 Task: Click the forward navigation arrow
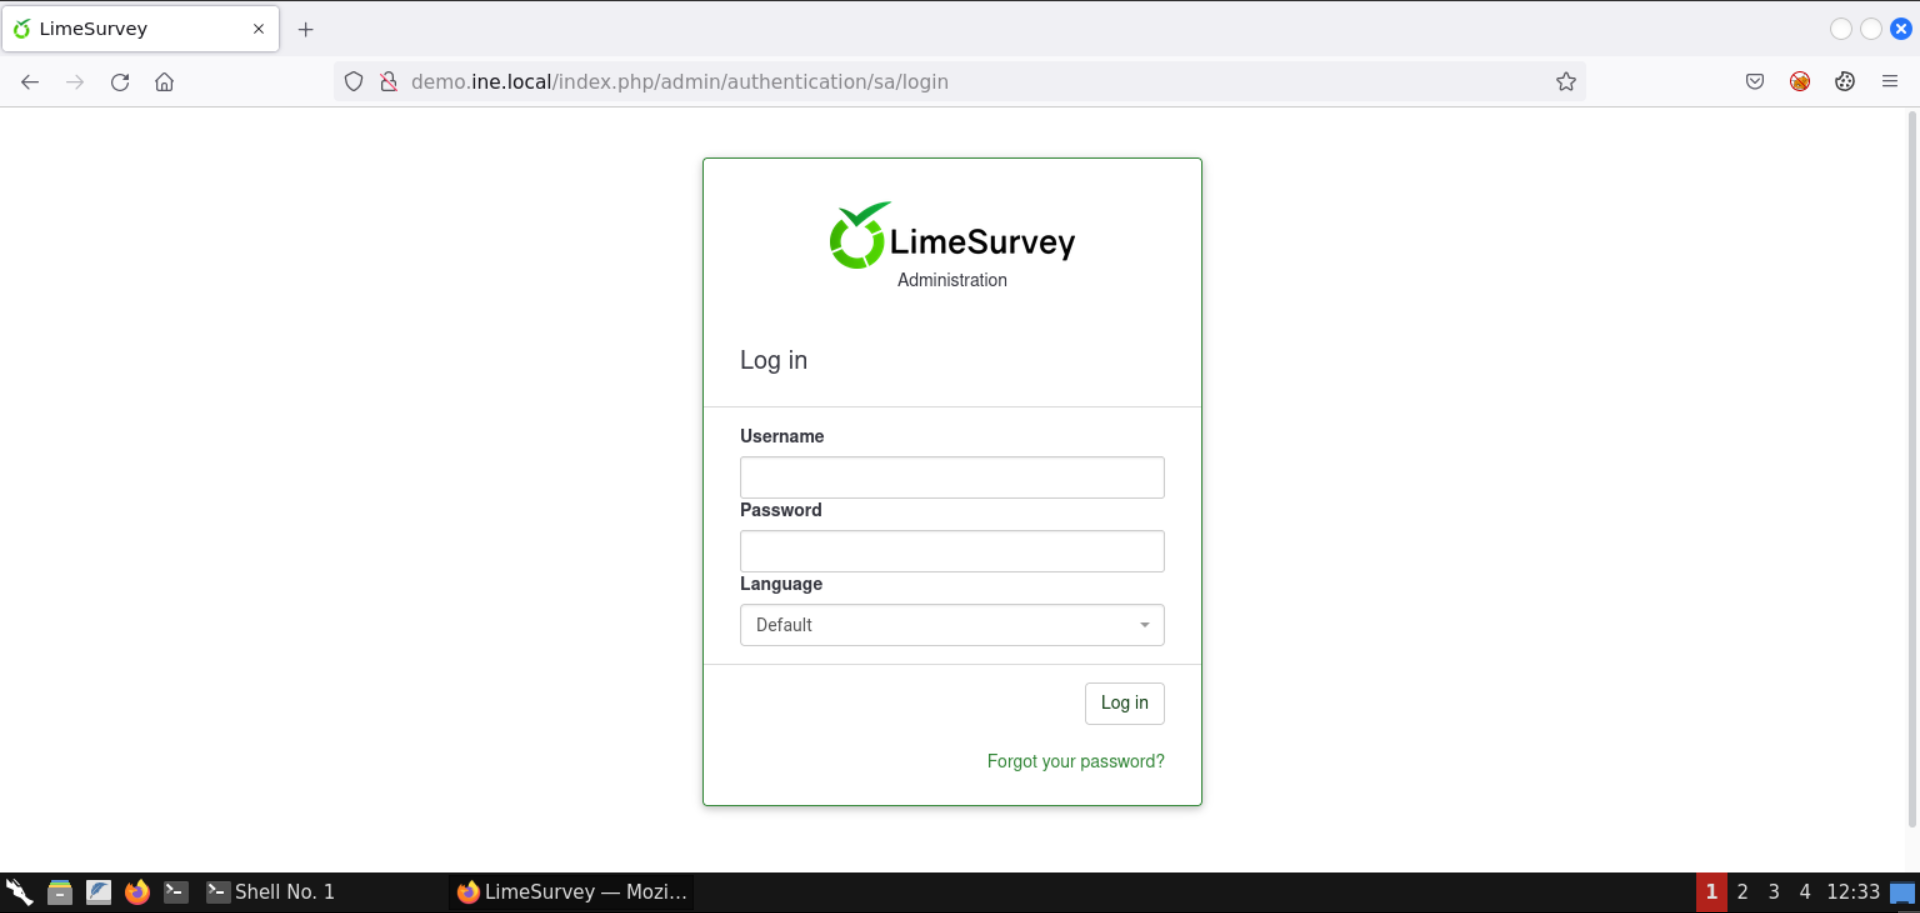(x=75, y=82)
